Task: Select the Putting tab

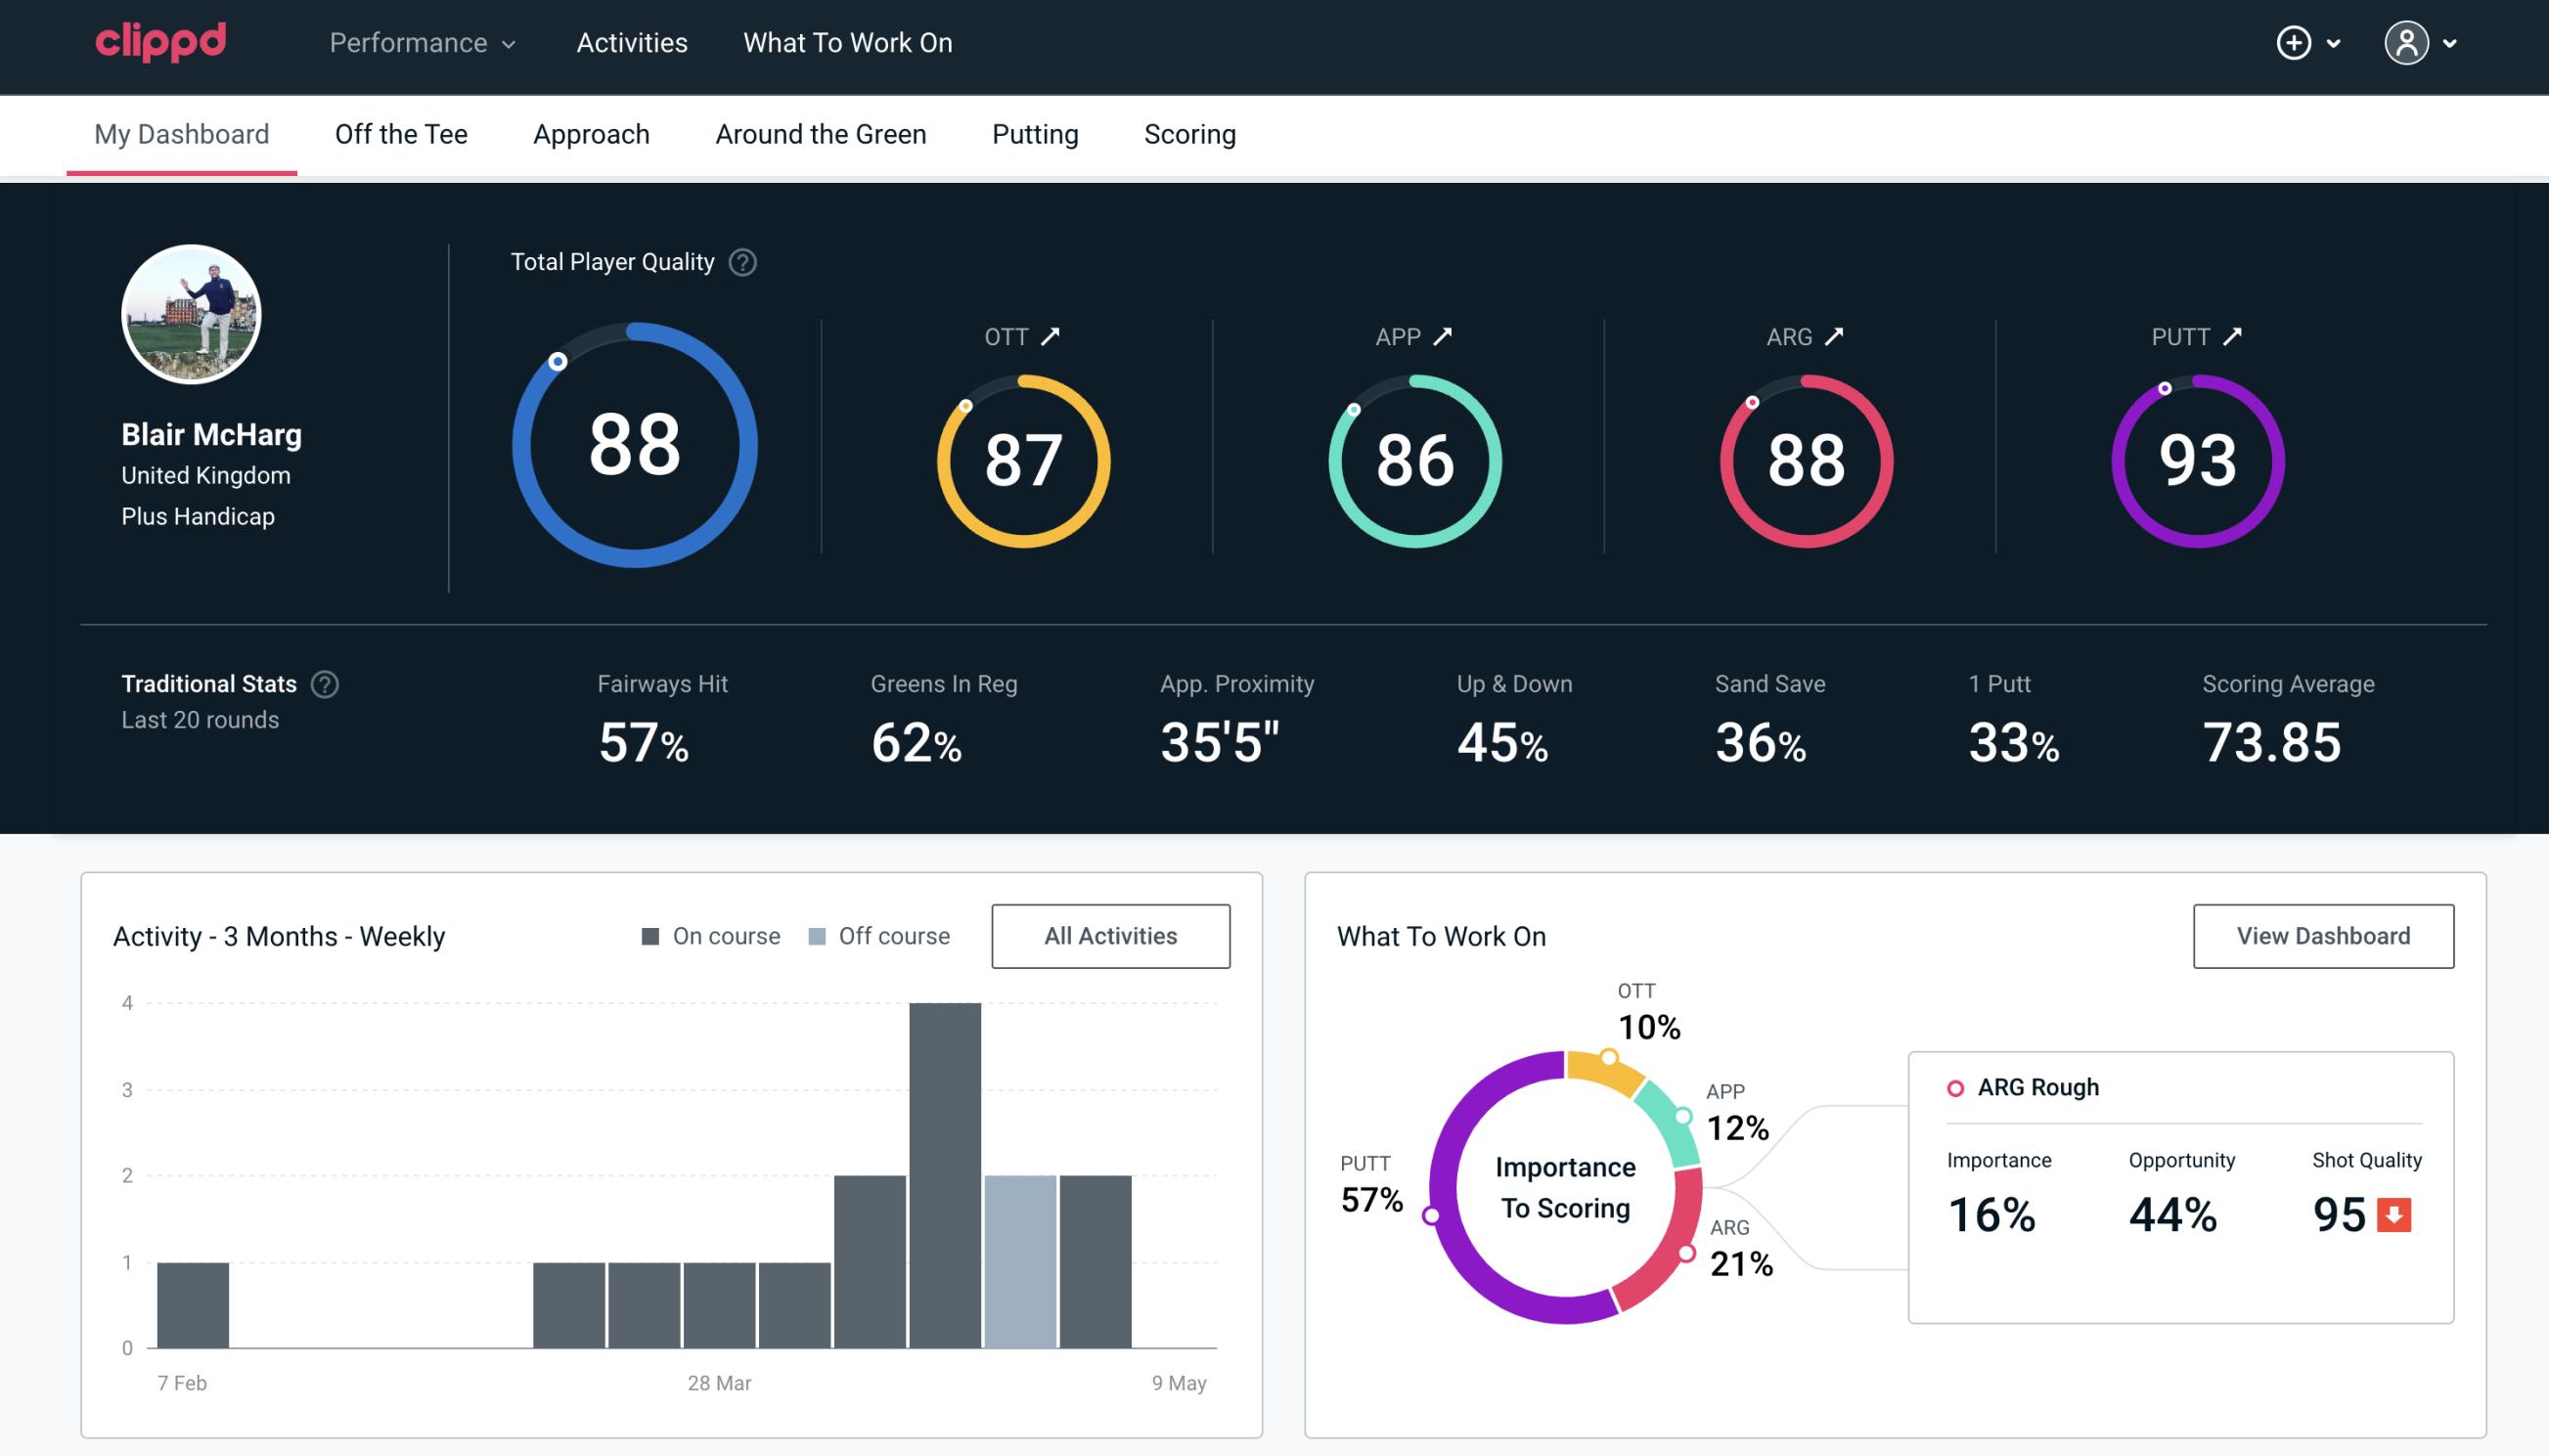Action: coord(1035,133)
